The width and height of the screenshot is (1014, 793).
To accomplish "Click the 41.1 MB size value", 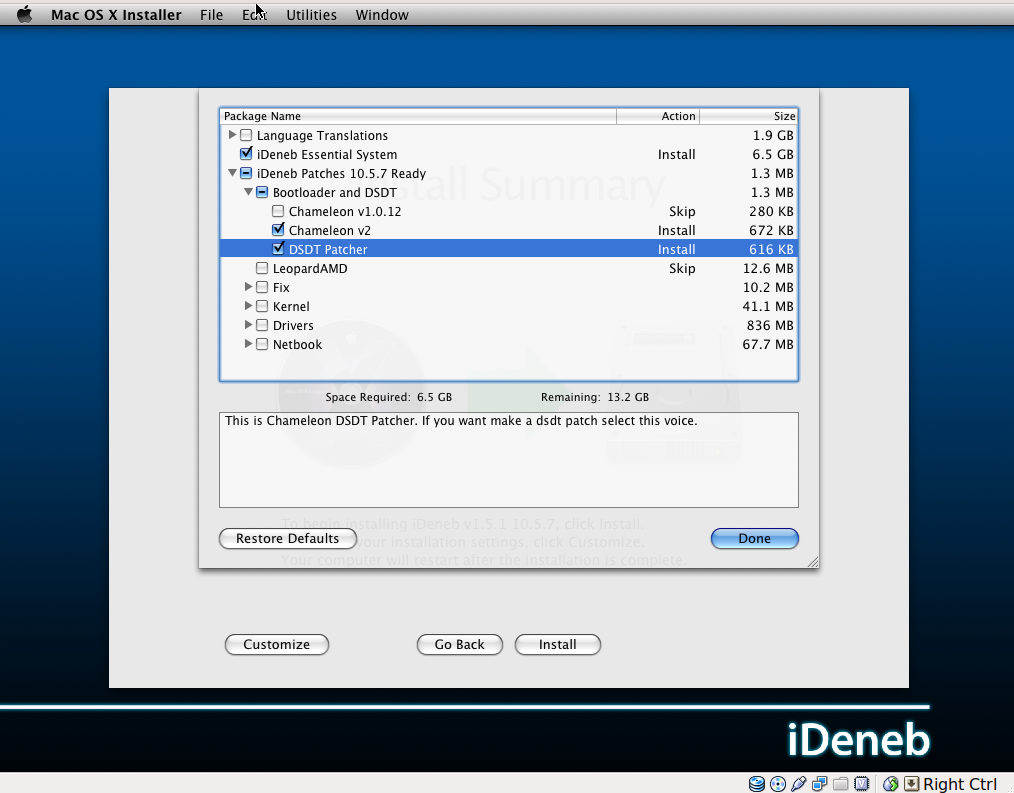I will tap(768, 307).
